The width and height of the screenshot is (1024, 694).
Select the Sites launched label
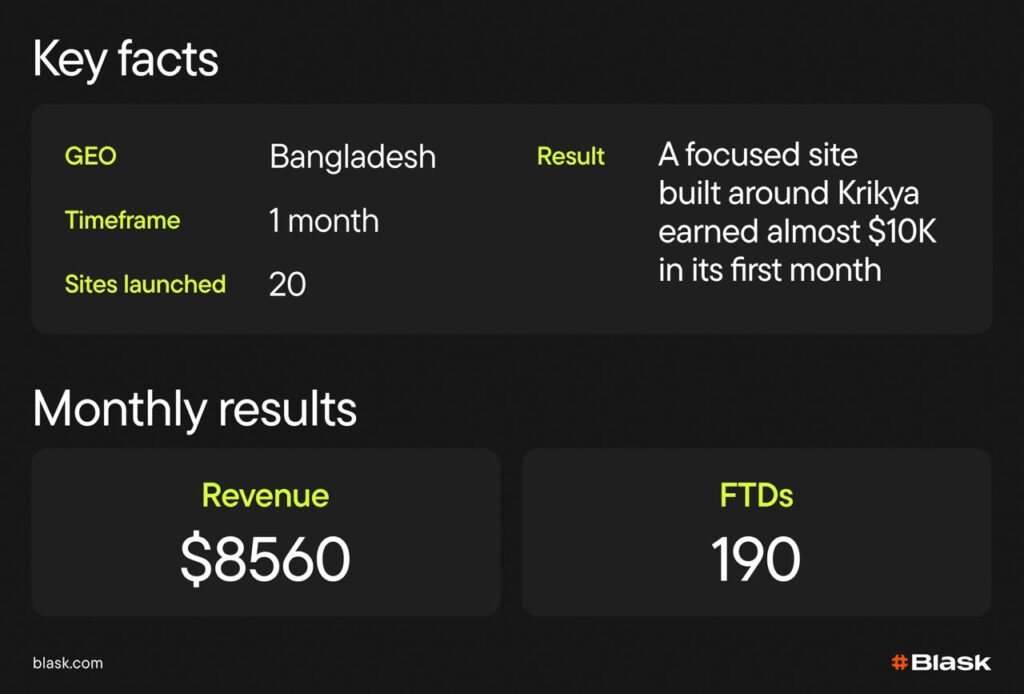coord(145,284)
